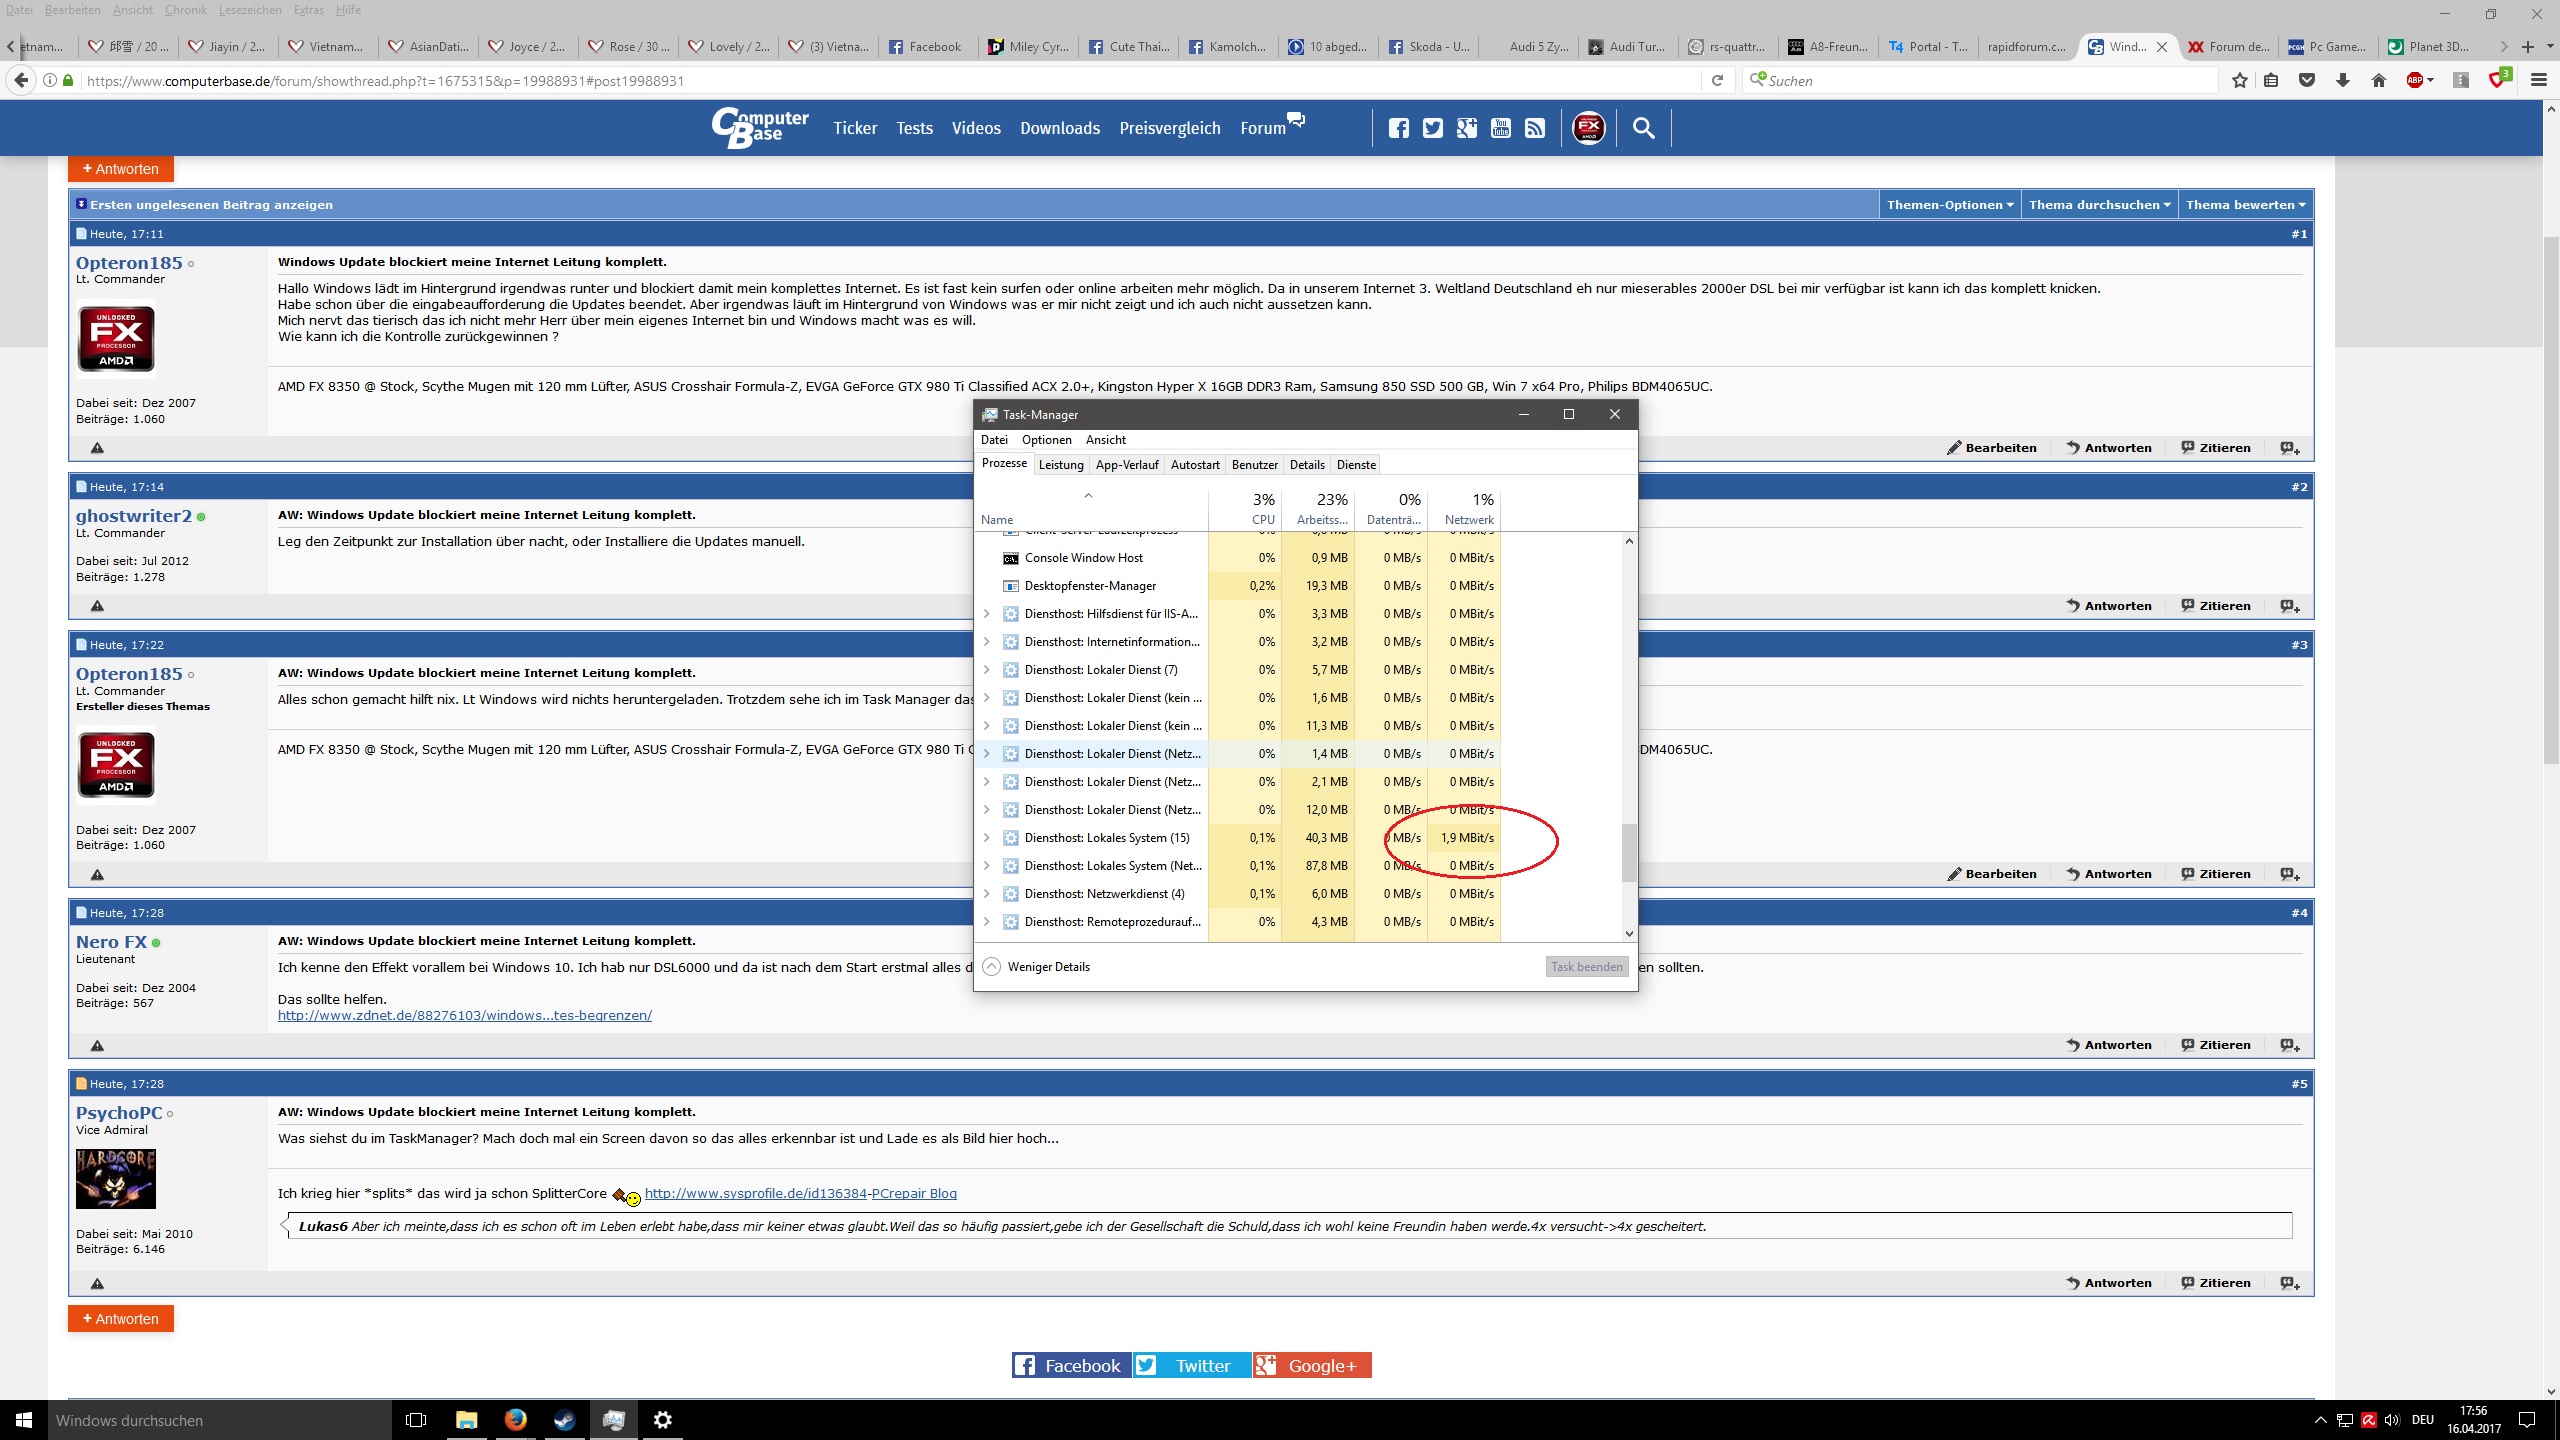Open the zdnet.de link in post #4

pyautogui.click(x=464, y=1016)
